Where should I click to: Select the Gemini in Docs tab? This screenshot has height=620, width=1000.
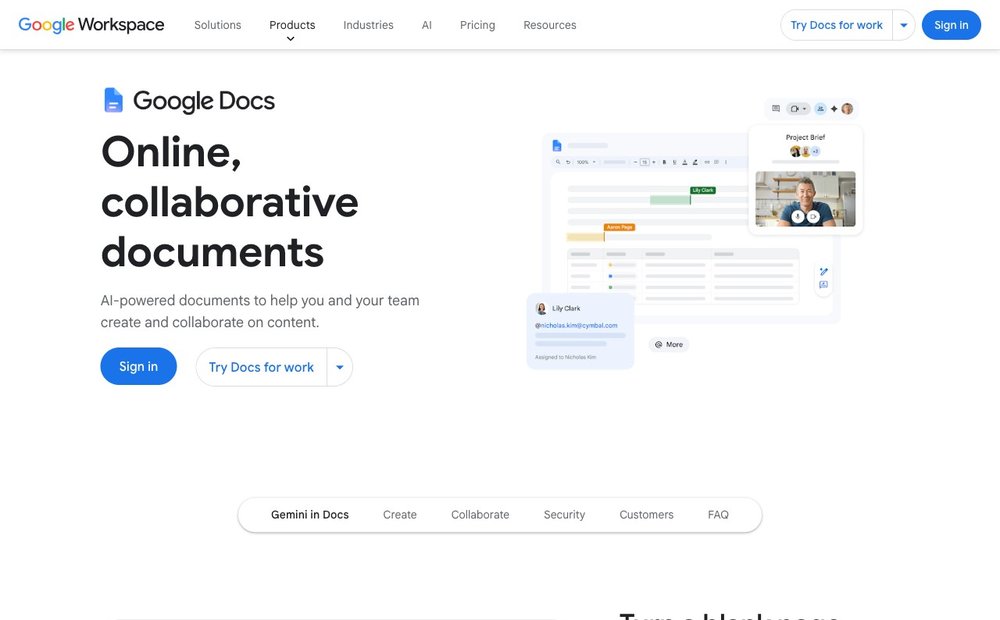pyautogui.click(x=310, y=515)
